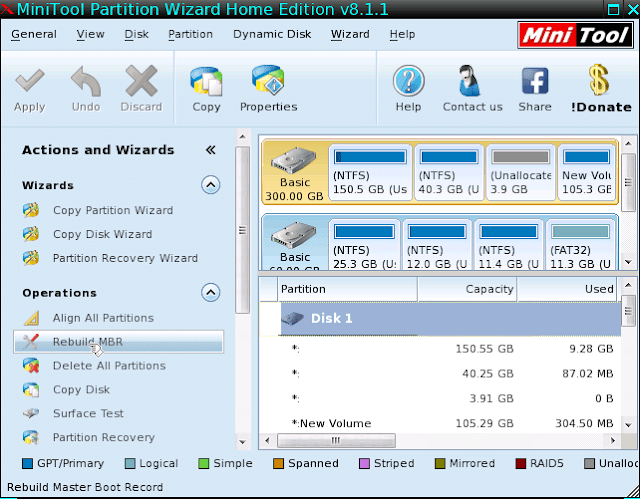Click the partition list scroll right arrow

[612, 441]
